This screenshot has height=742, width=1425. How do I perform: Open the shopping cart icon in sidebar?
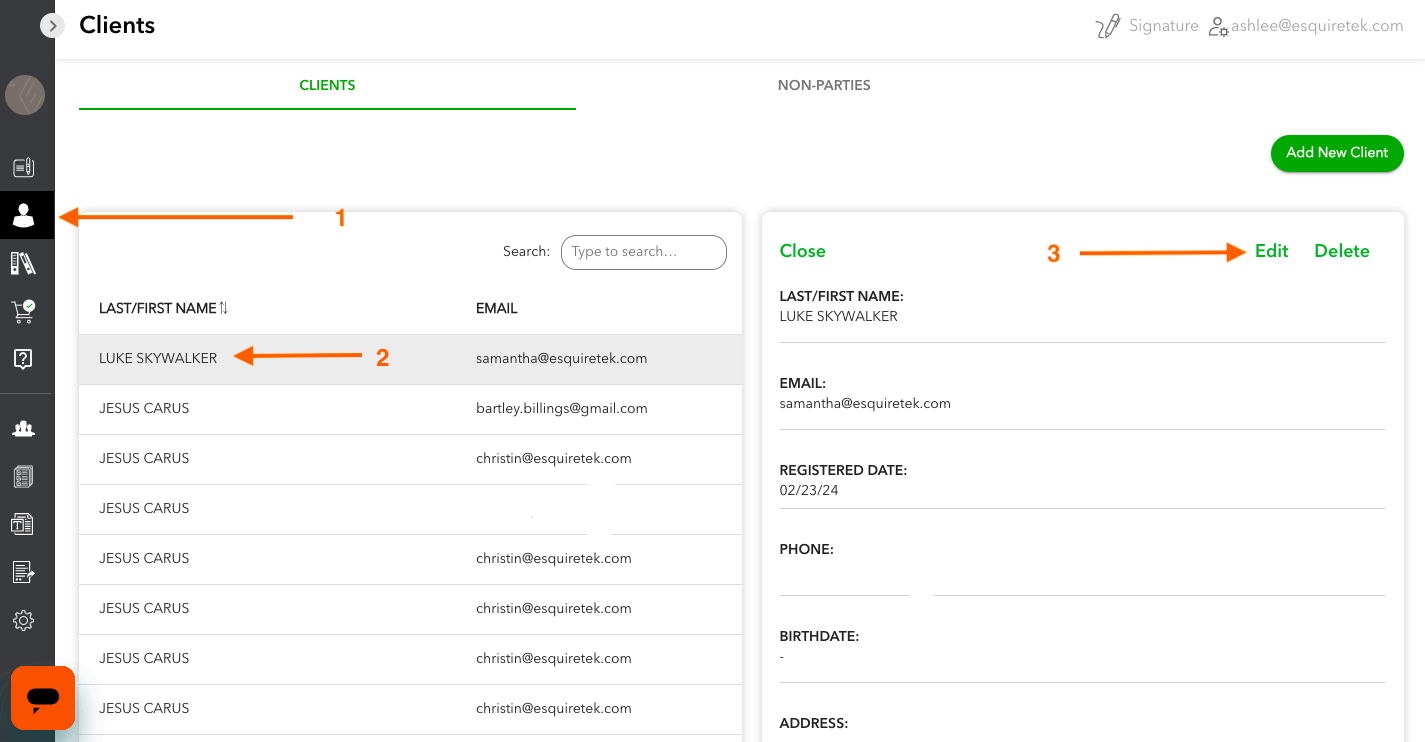tap(24, 310)
